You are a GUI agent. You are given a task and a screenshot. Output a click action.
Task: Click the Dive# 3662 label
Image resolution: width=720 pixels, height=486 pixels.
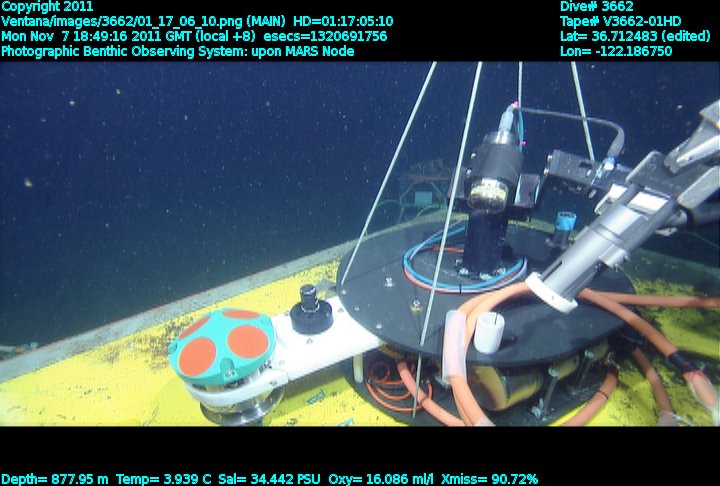599,6
